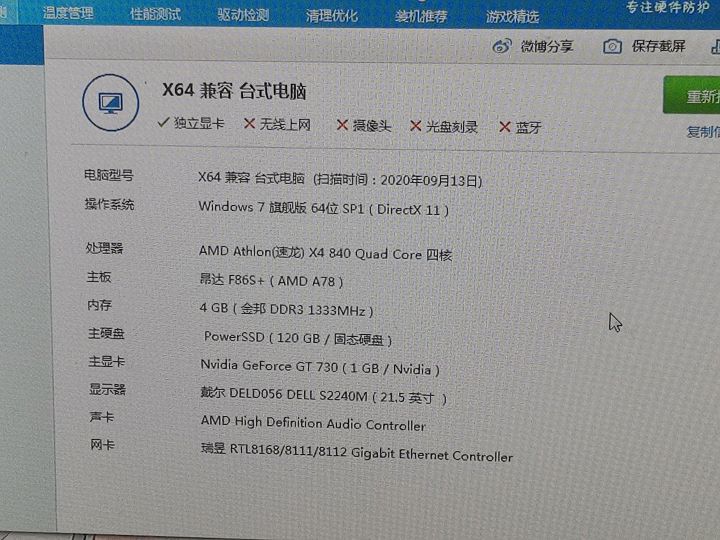Click the 无线上网 red cross icon
Image resolution: width=720 pixels, height=540 pixels.
point(249,123)
